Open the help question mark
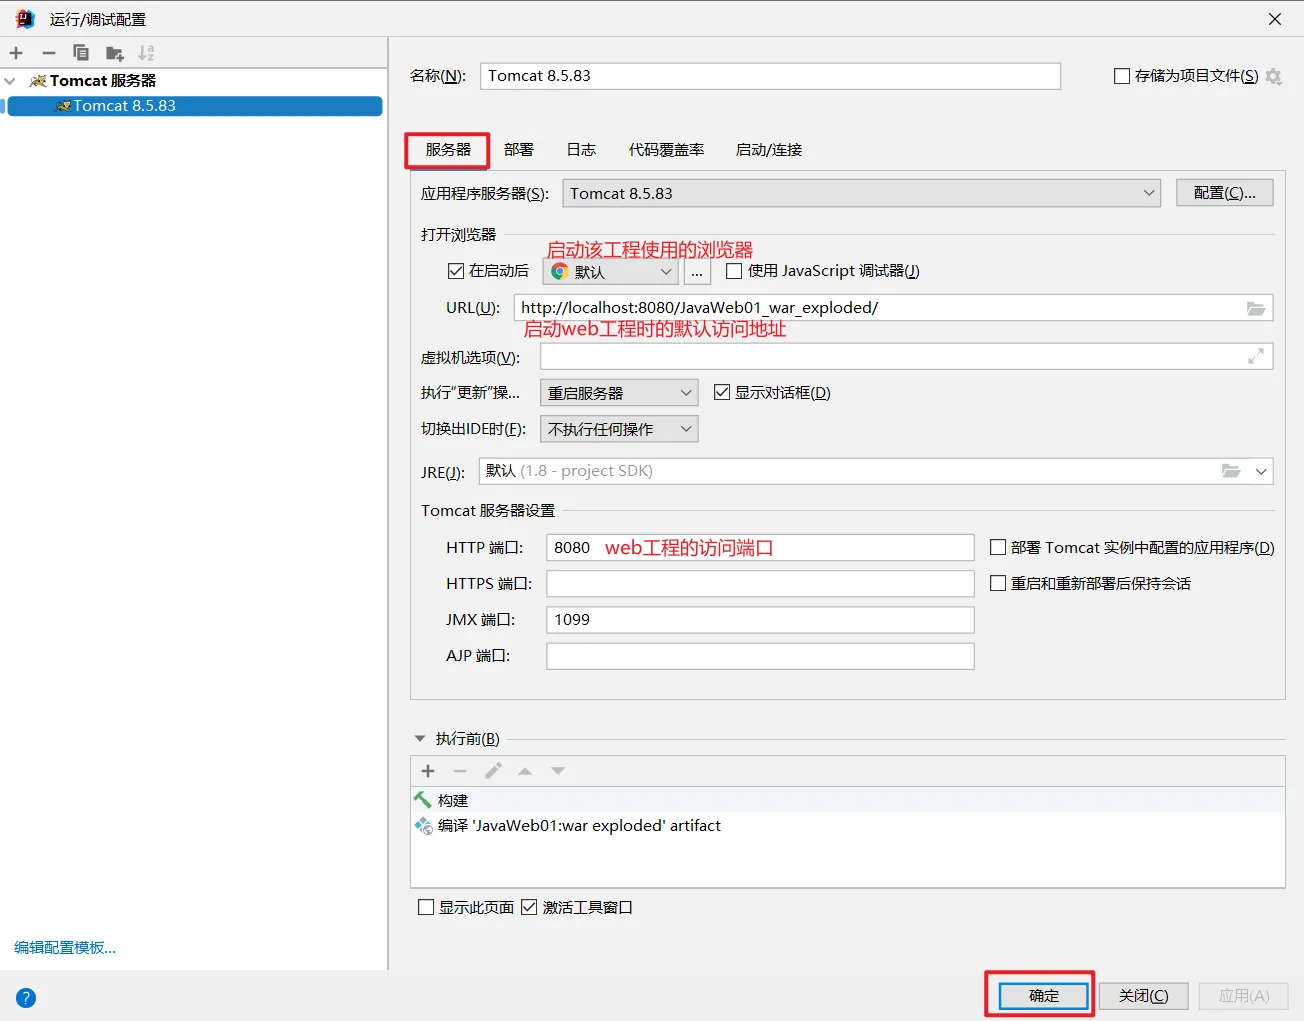 (26, 997)
